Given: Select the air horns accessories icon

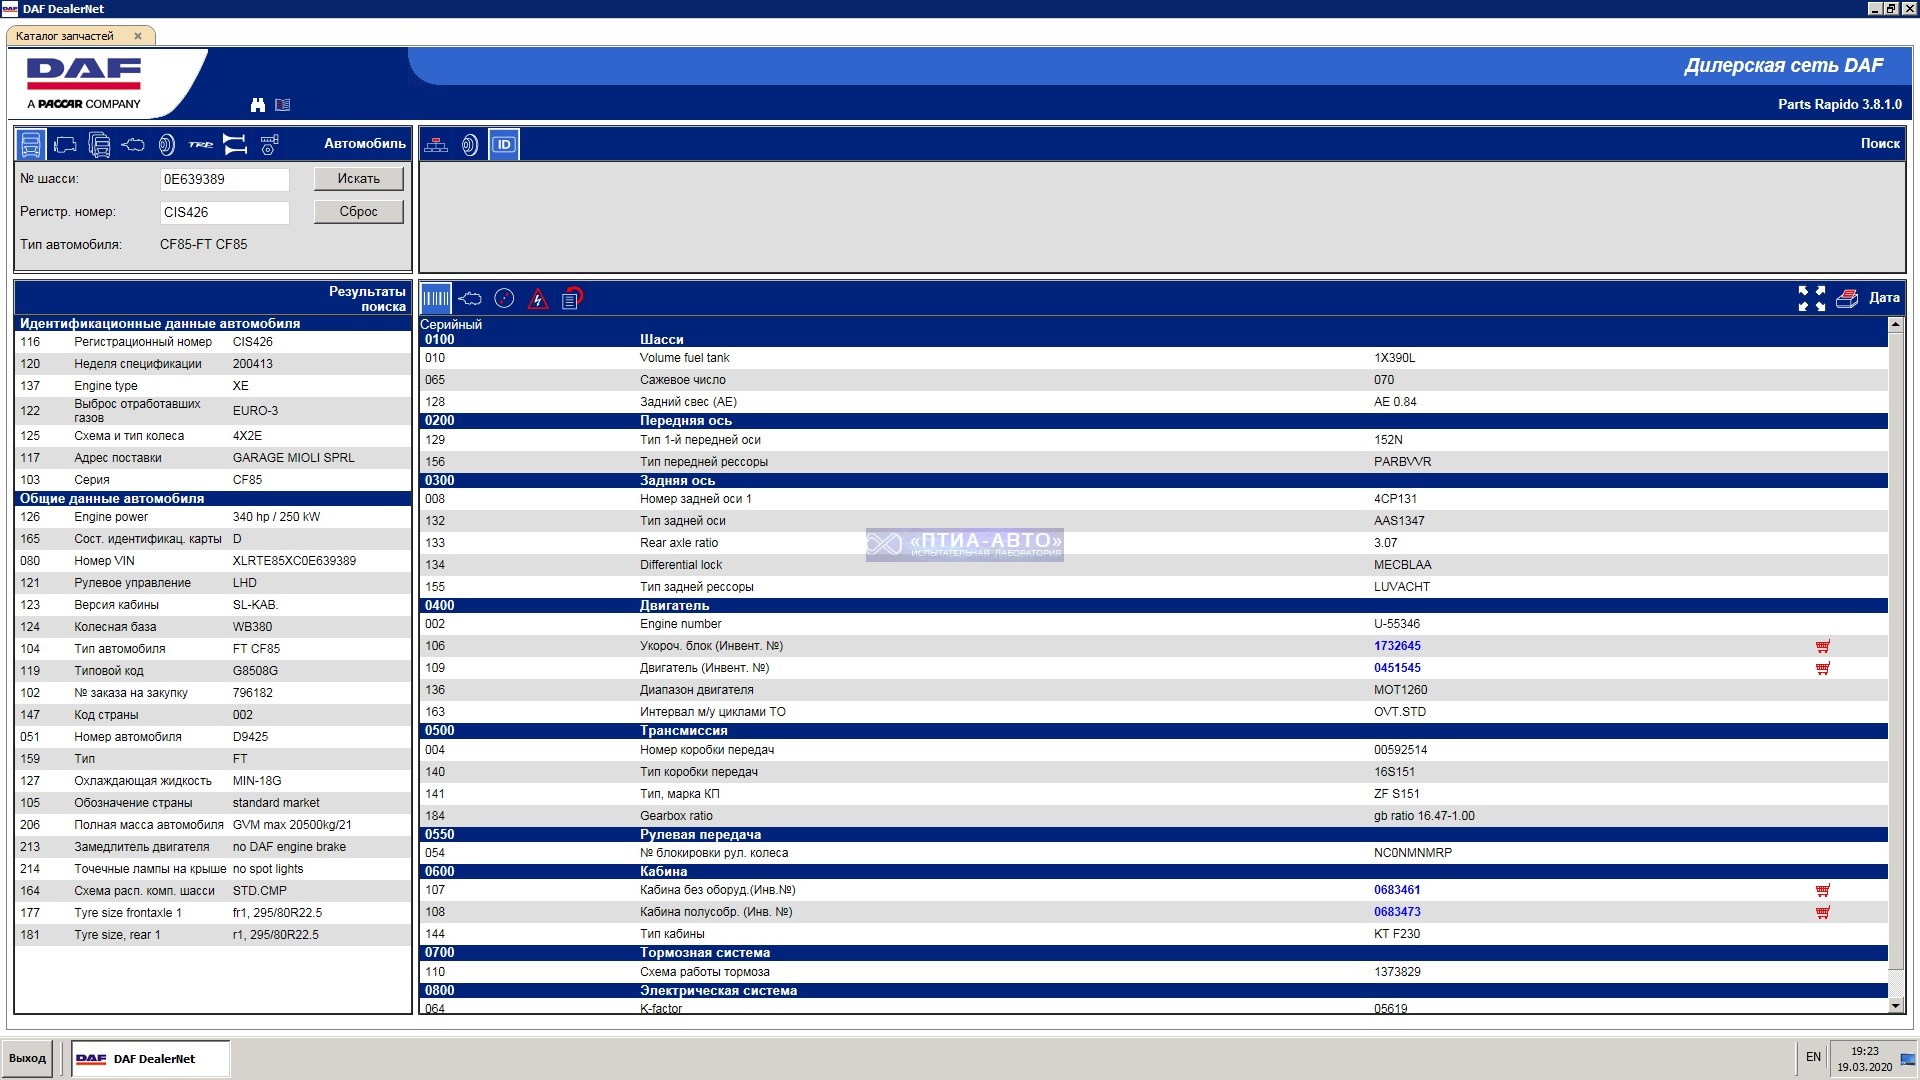Looking at the screenshot, I should pyautogui.click(x=235, y=145).
